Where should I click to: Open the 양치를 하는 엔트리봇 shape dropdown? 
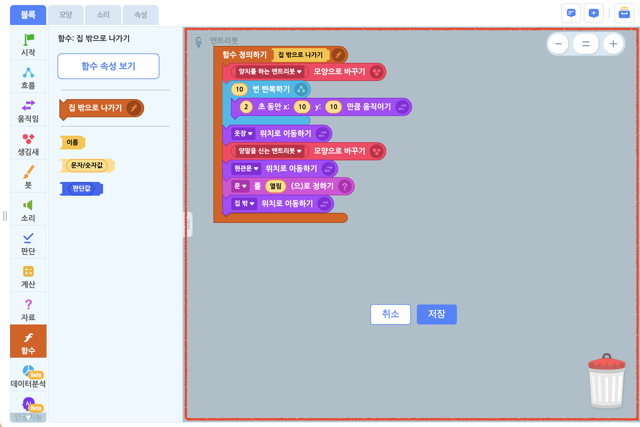pos(270,72)
